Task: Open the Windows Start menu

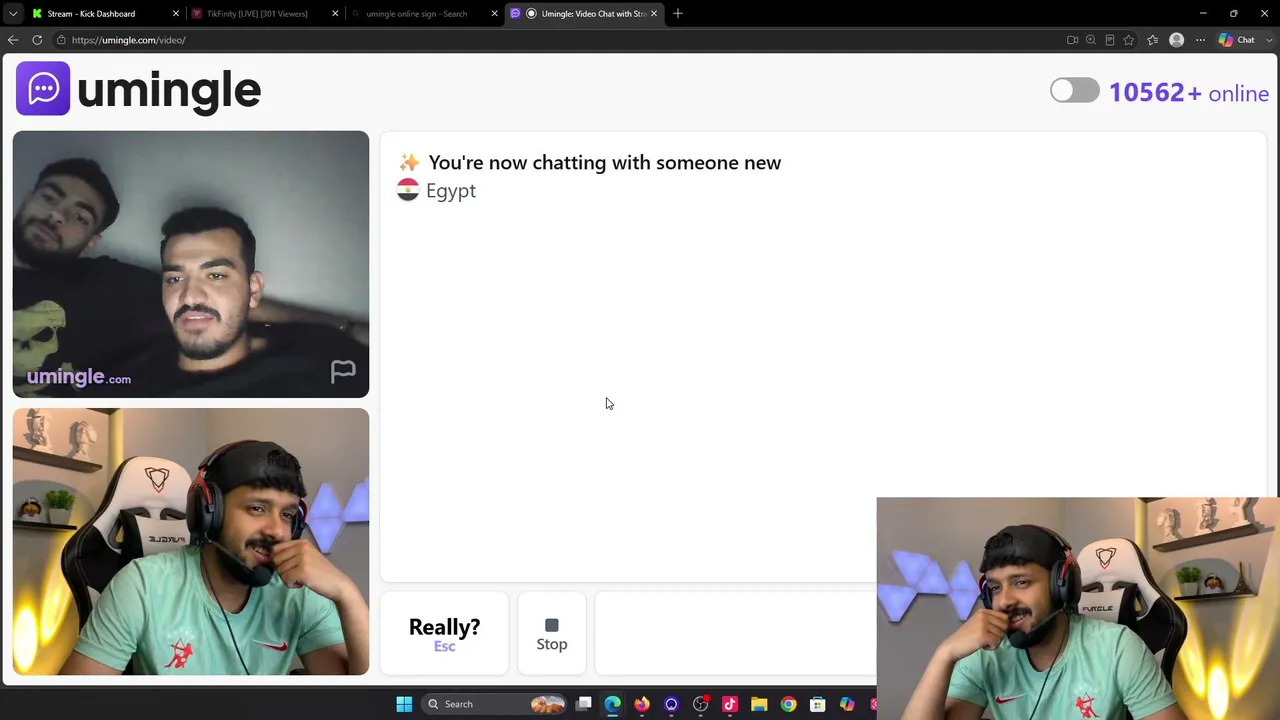Action: (x=404, y=704)
